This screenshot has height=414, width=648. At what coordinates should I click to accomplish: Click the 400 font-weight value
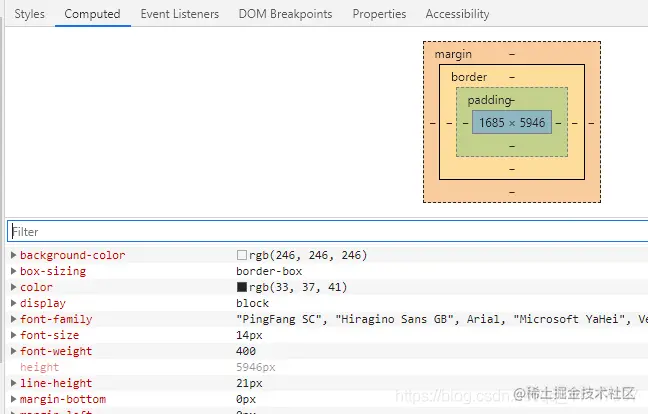[246, 351]
